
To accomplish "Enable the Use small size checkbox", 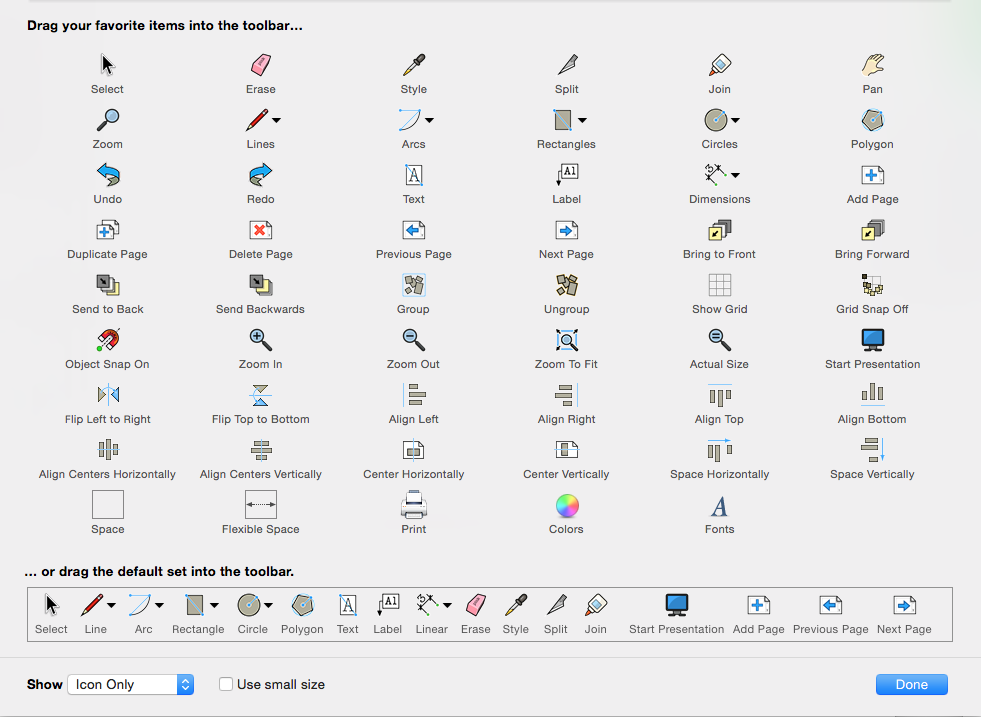I will tap(226, 684).
